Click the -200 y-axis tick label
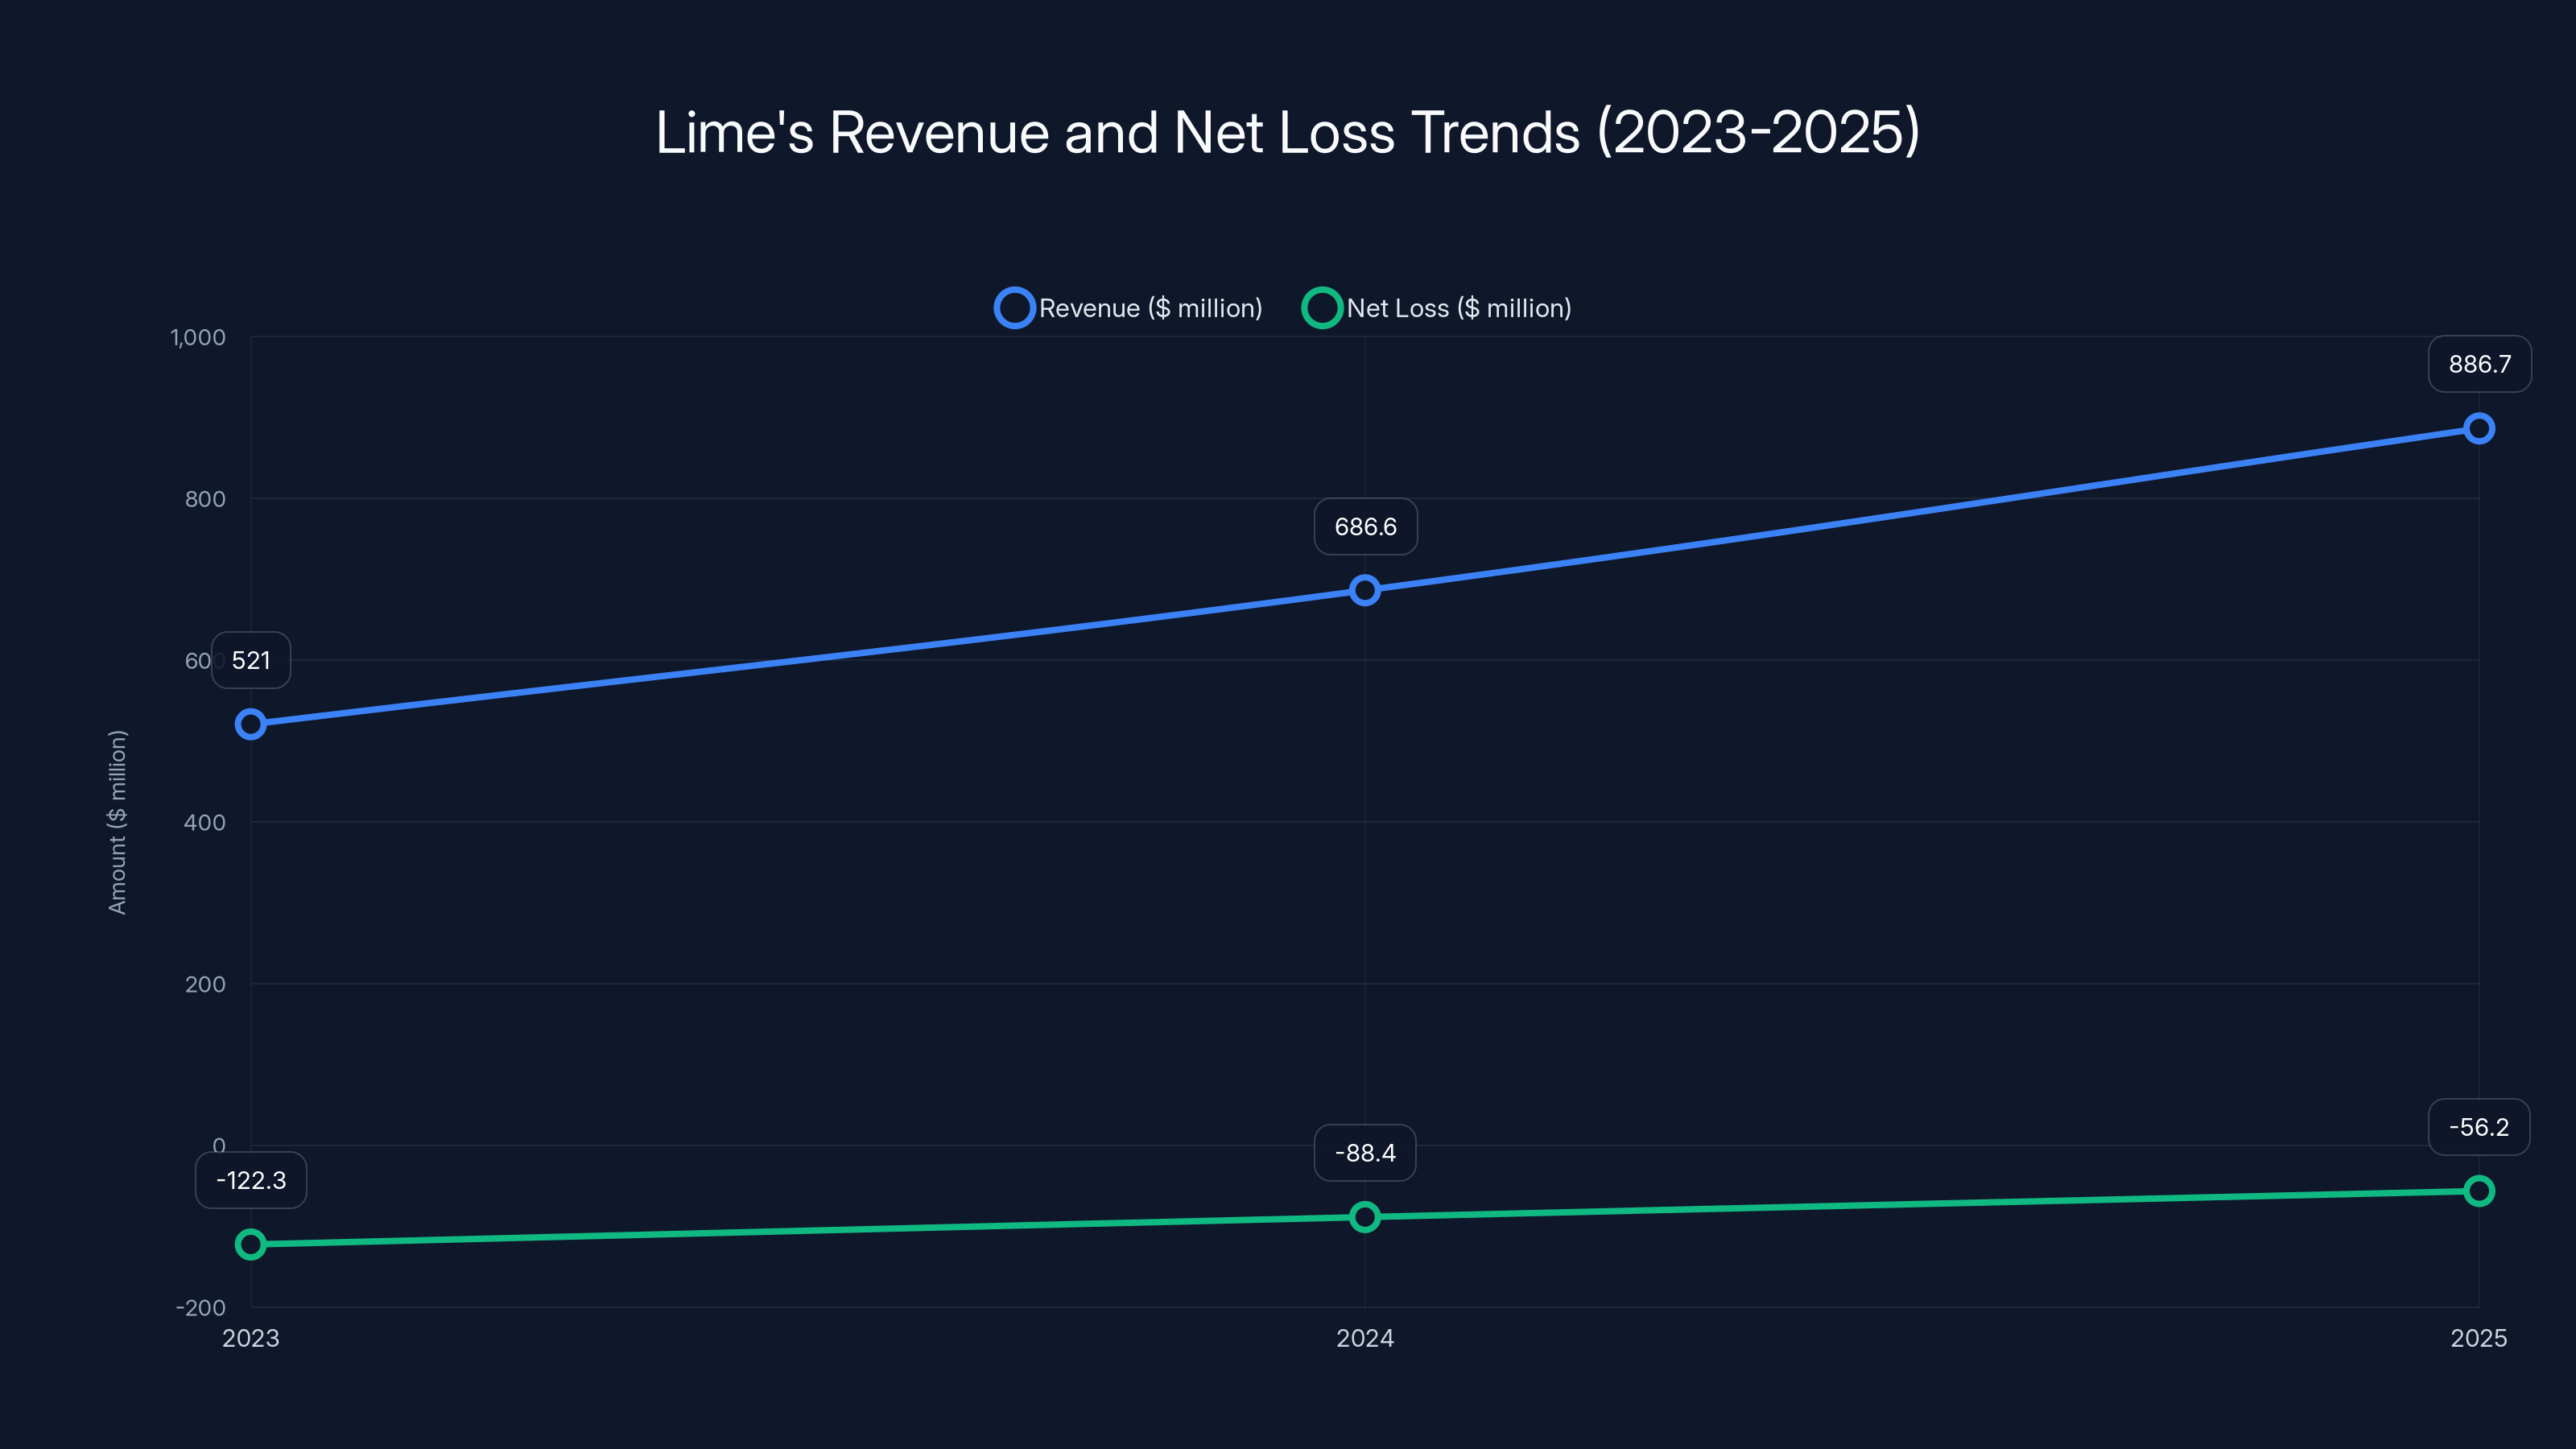Image resolution: width=2576 pixels, height=1449 pixels. tap(201, 1308)
